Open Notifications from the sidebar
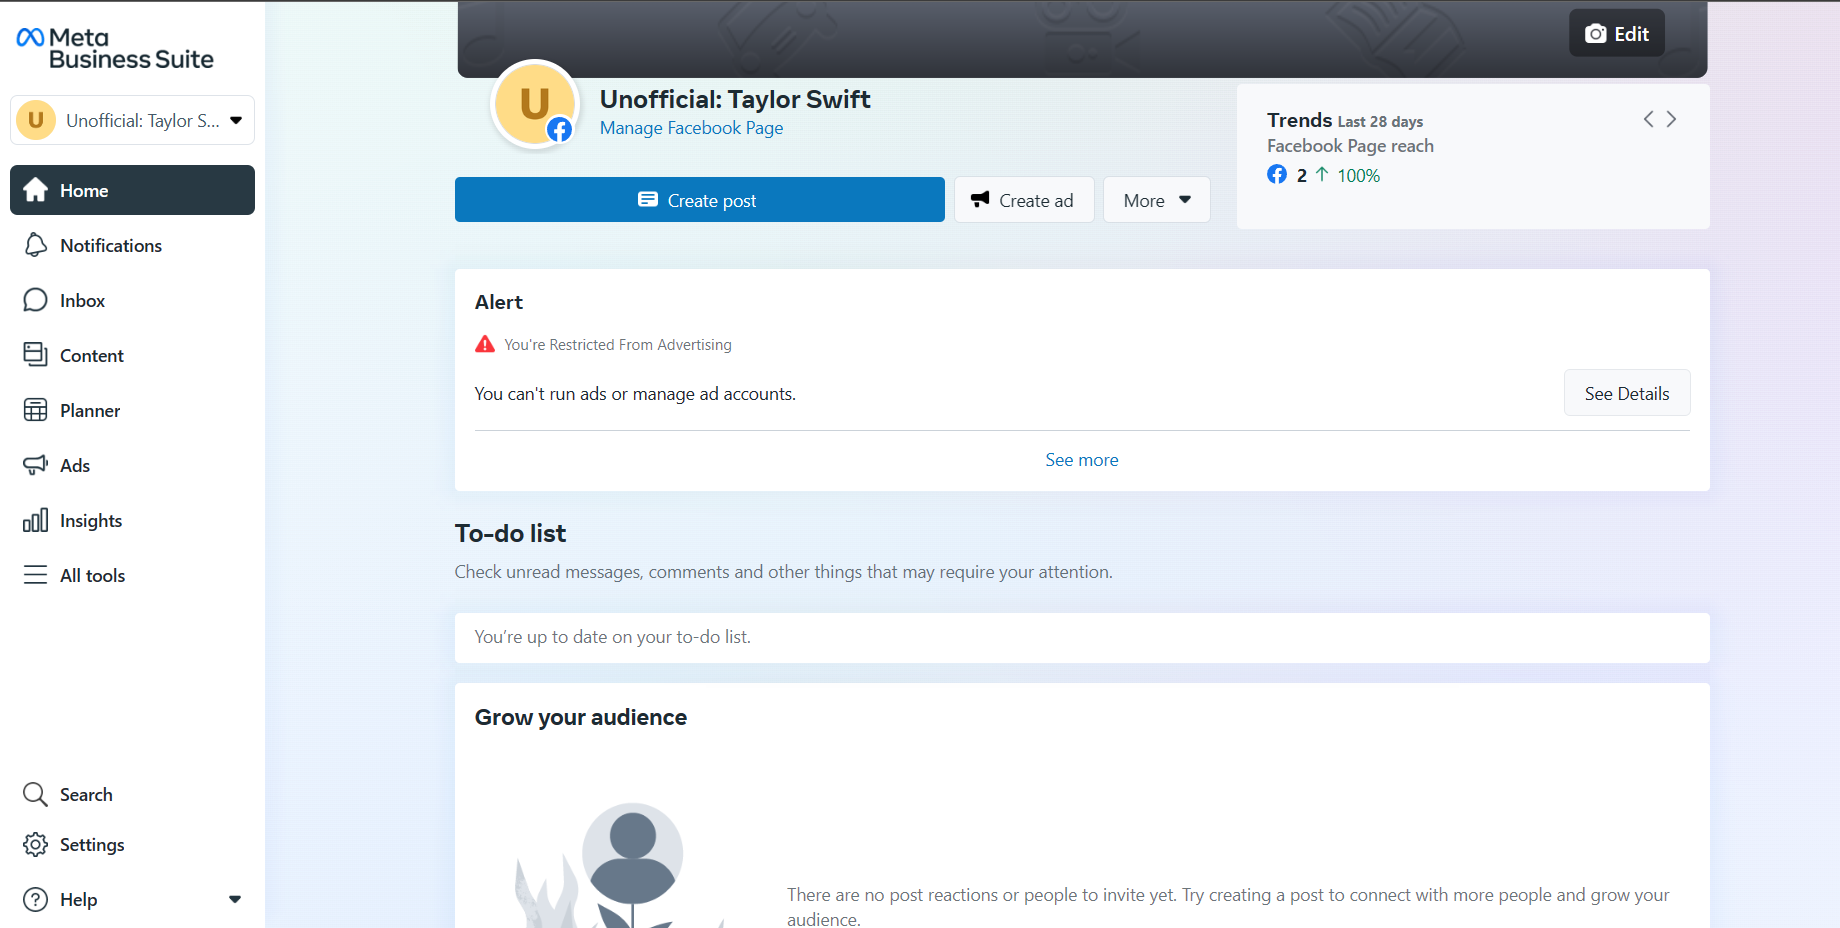This screenshot has width=1840, height=928. point(132,245)
